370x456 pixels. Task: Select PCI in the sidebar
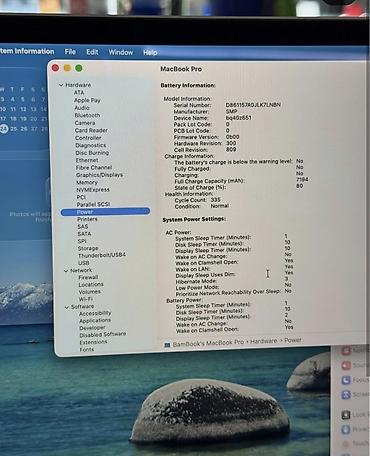pos(81,197)
